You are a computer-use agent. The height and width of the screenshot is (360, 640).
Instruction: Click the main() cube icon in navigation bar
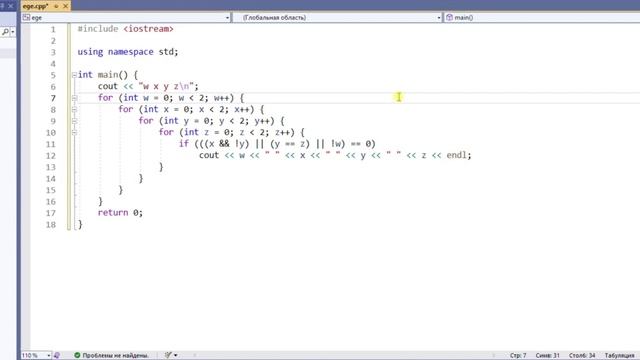click(449, 18)
